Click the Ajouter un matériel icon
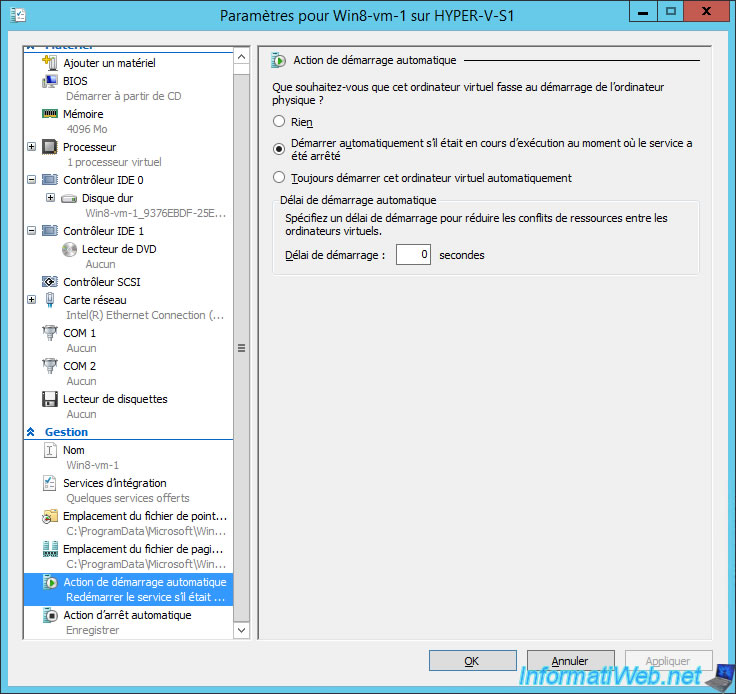Screen dimensions: 736x694 coord(50,62)
